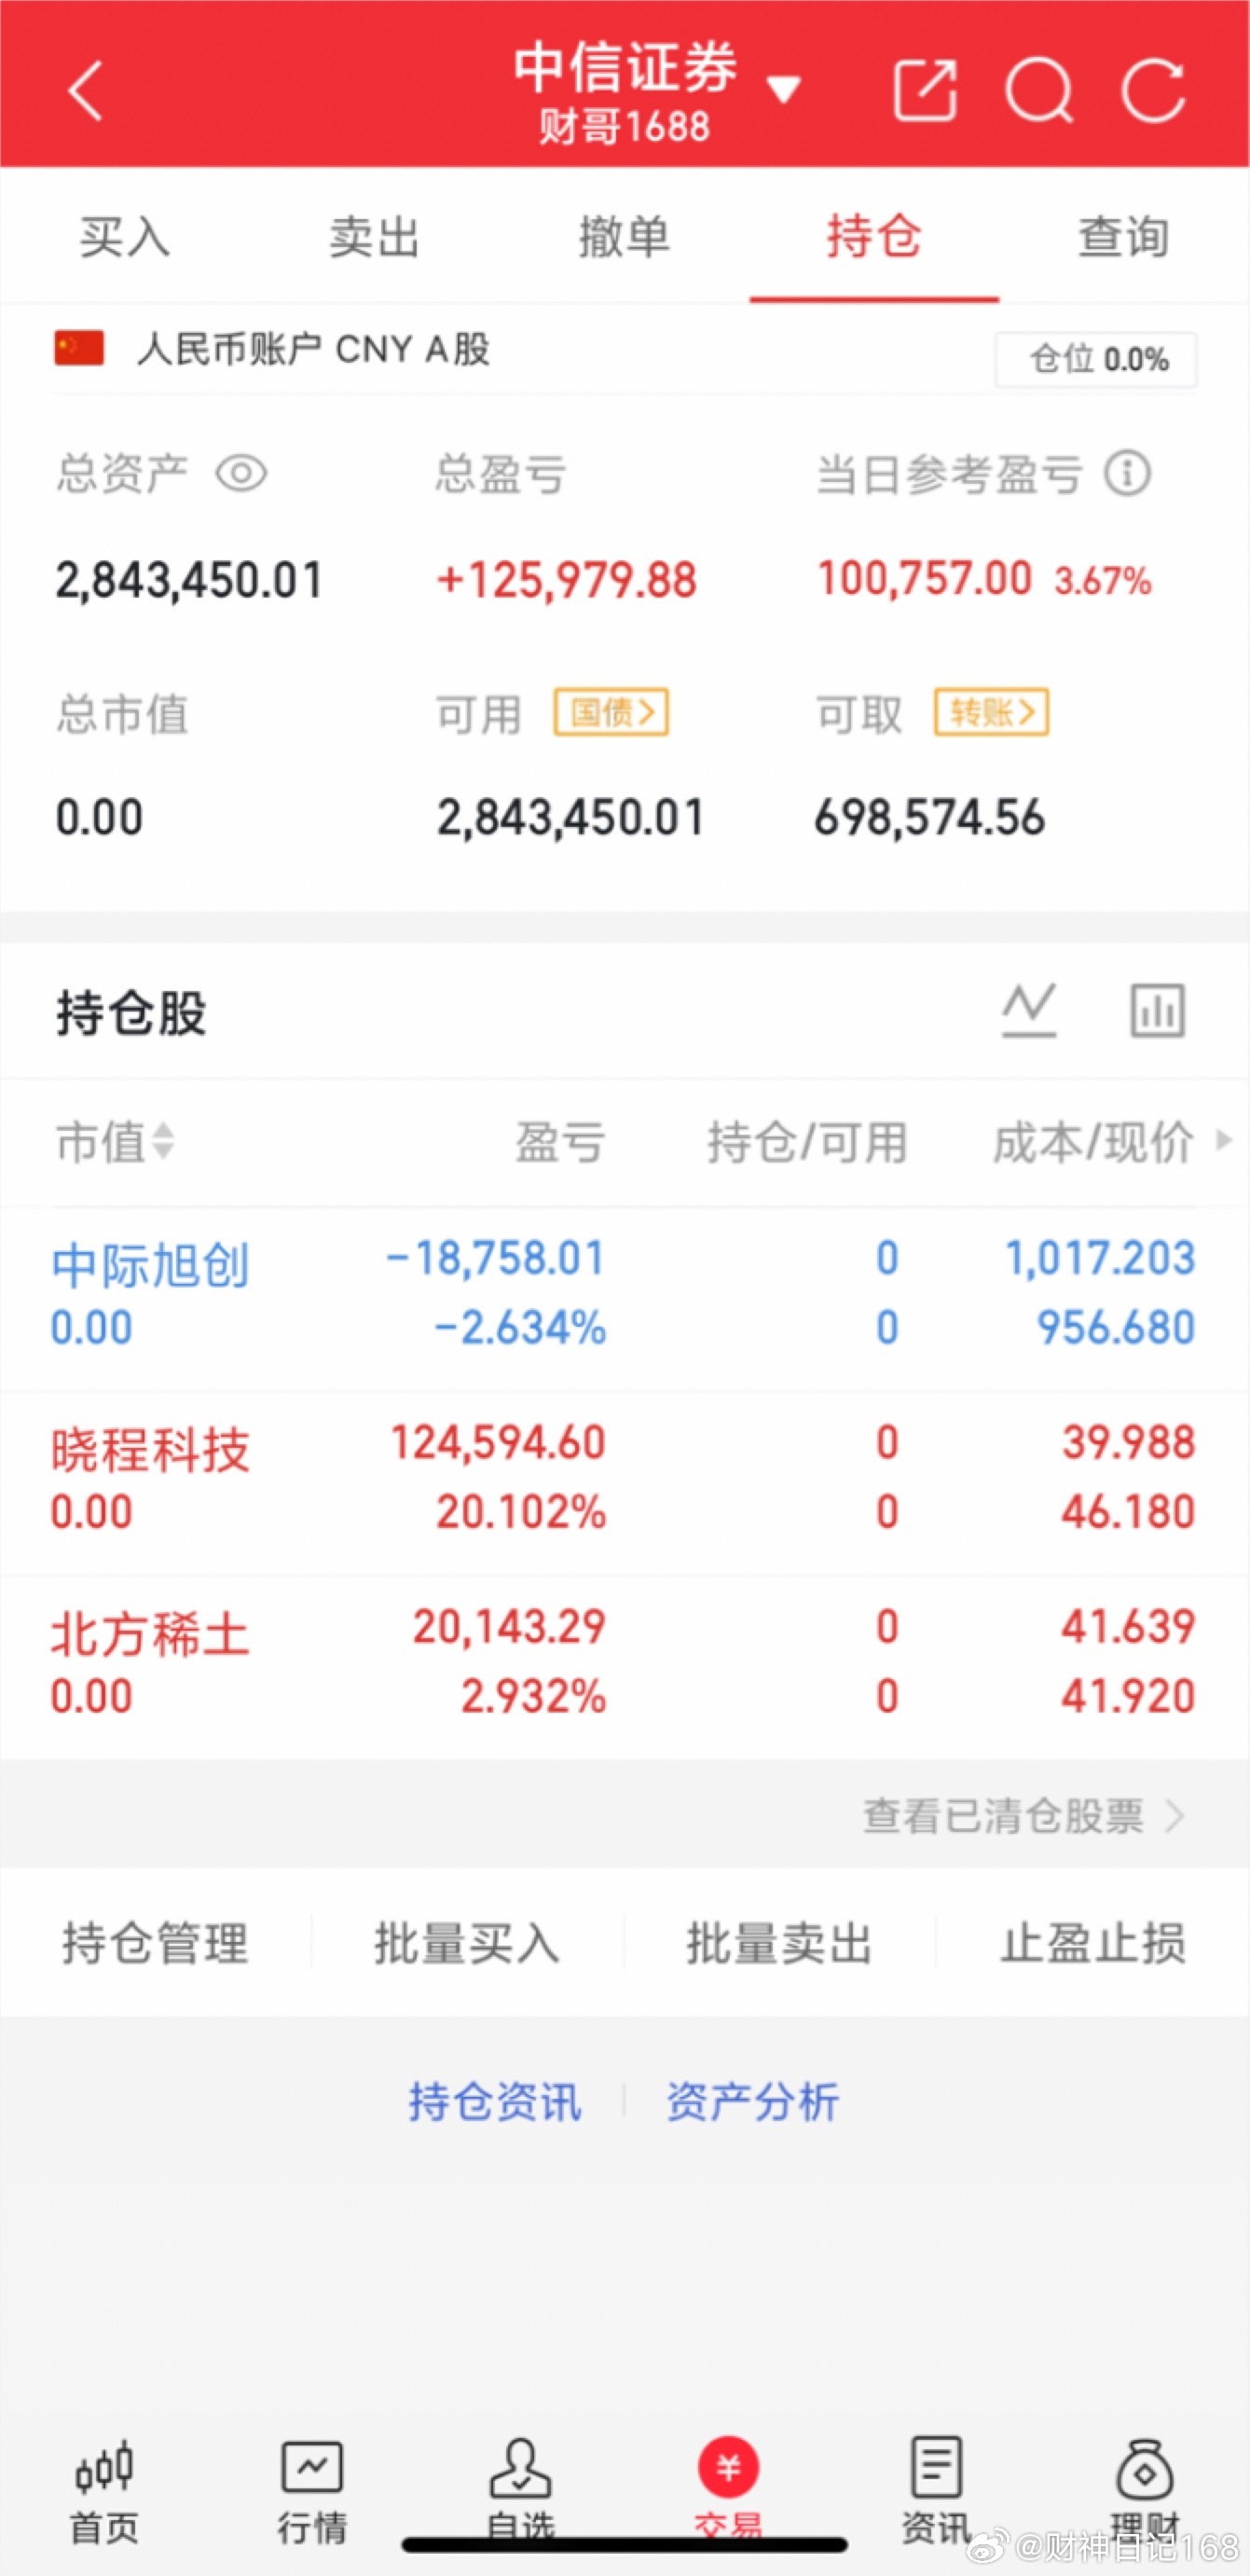
Task: Tap the -18,758.01 loss value
Action: coord(496,1259)
